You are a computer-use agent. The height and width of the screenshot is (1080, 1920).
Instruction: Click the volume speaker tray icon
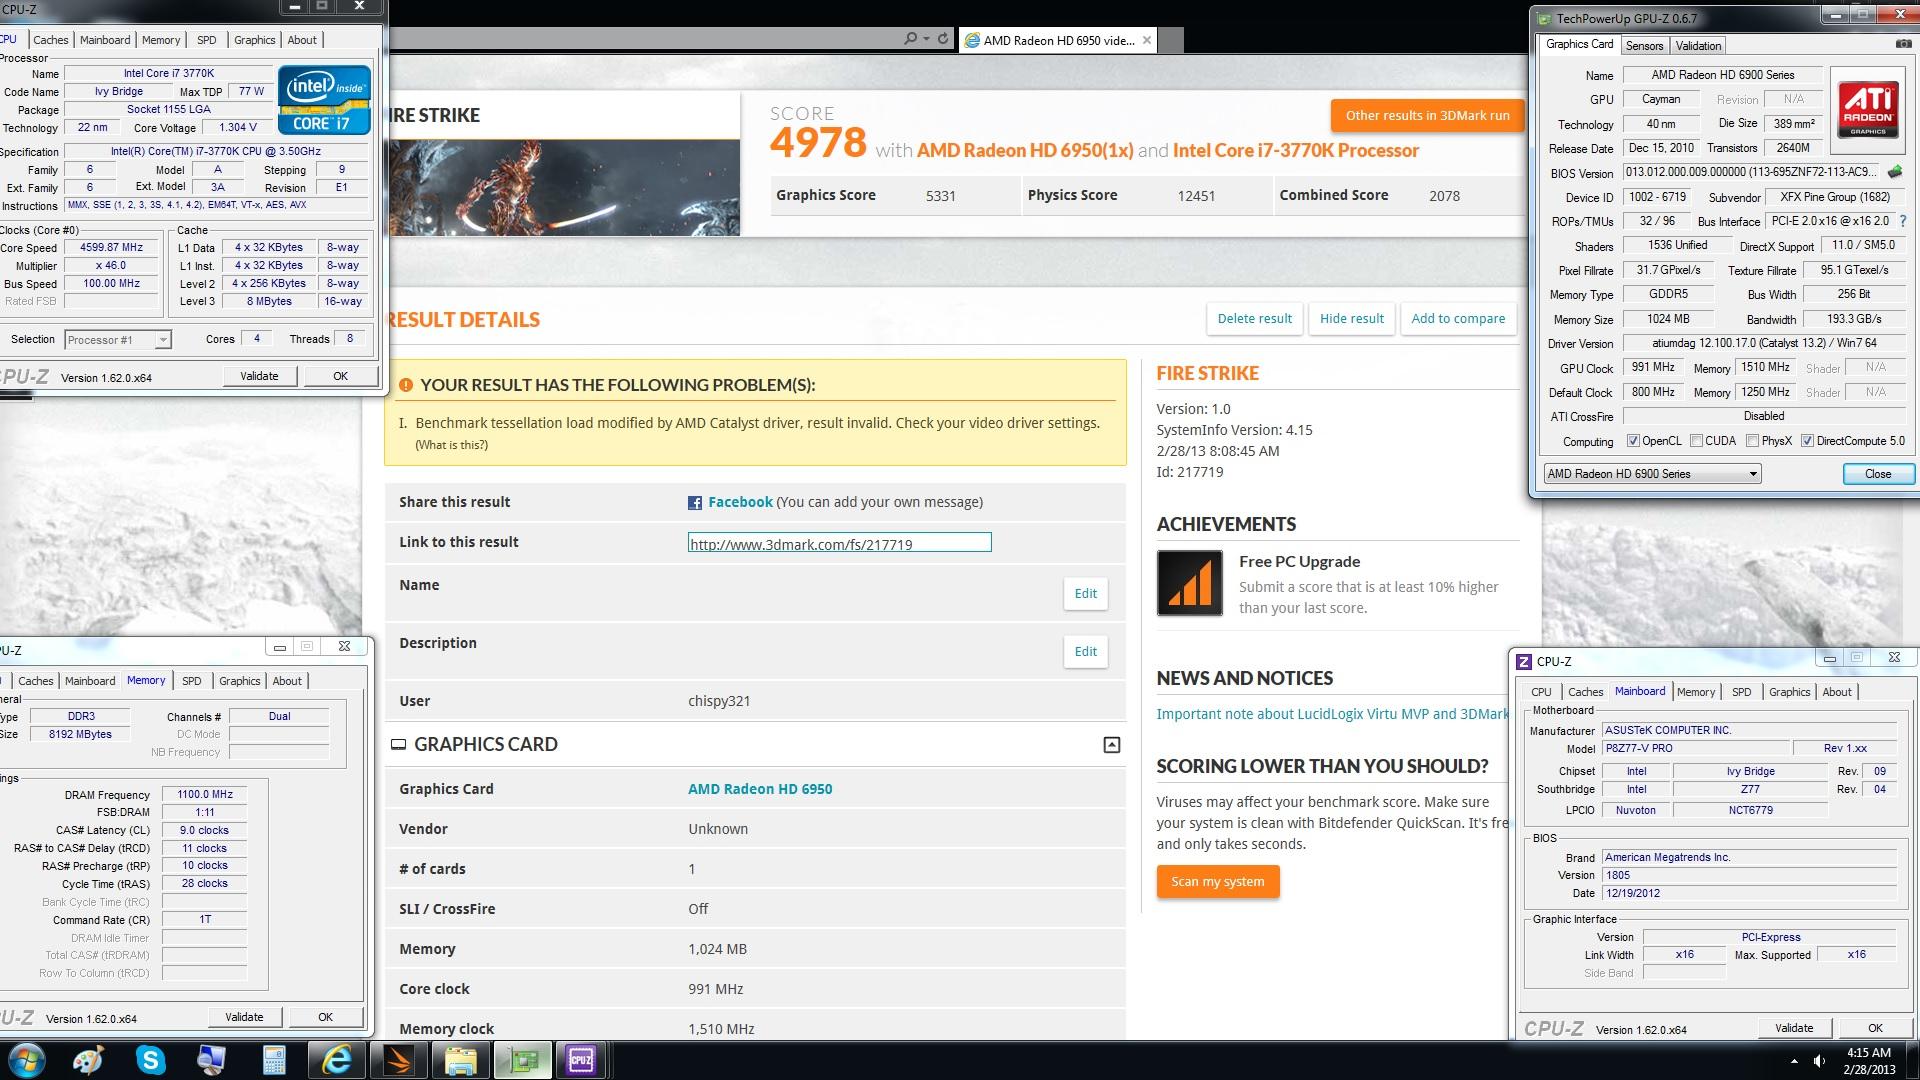click(1819, 1061)
